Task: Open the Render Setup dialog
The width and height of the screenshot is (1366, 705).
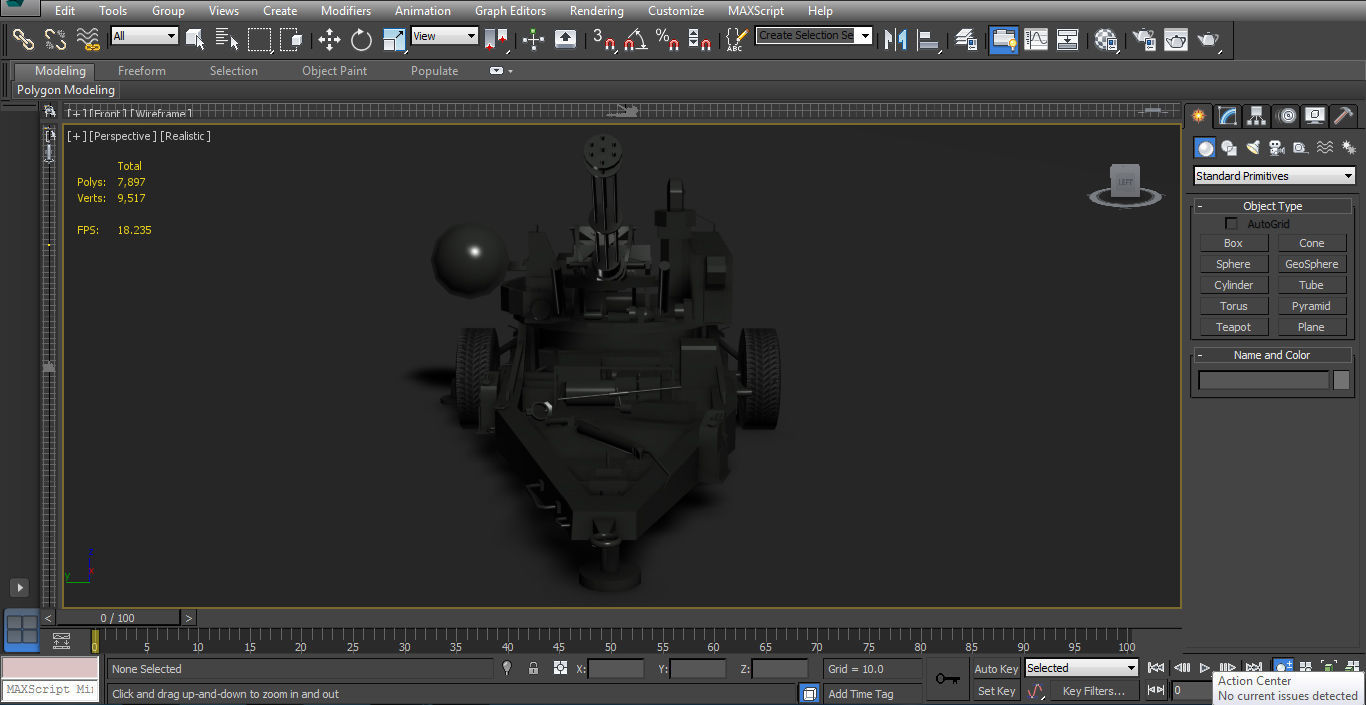Action: click(x=1143, y=40)
